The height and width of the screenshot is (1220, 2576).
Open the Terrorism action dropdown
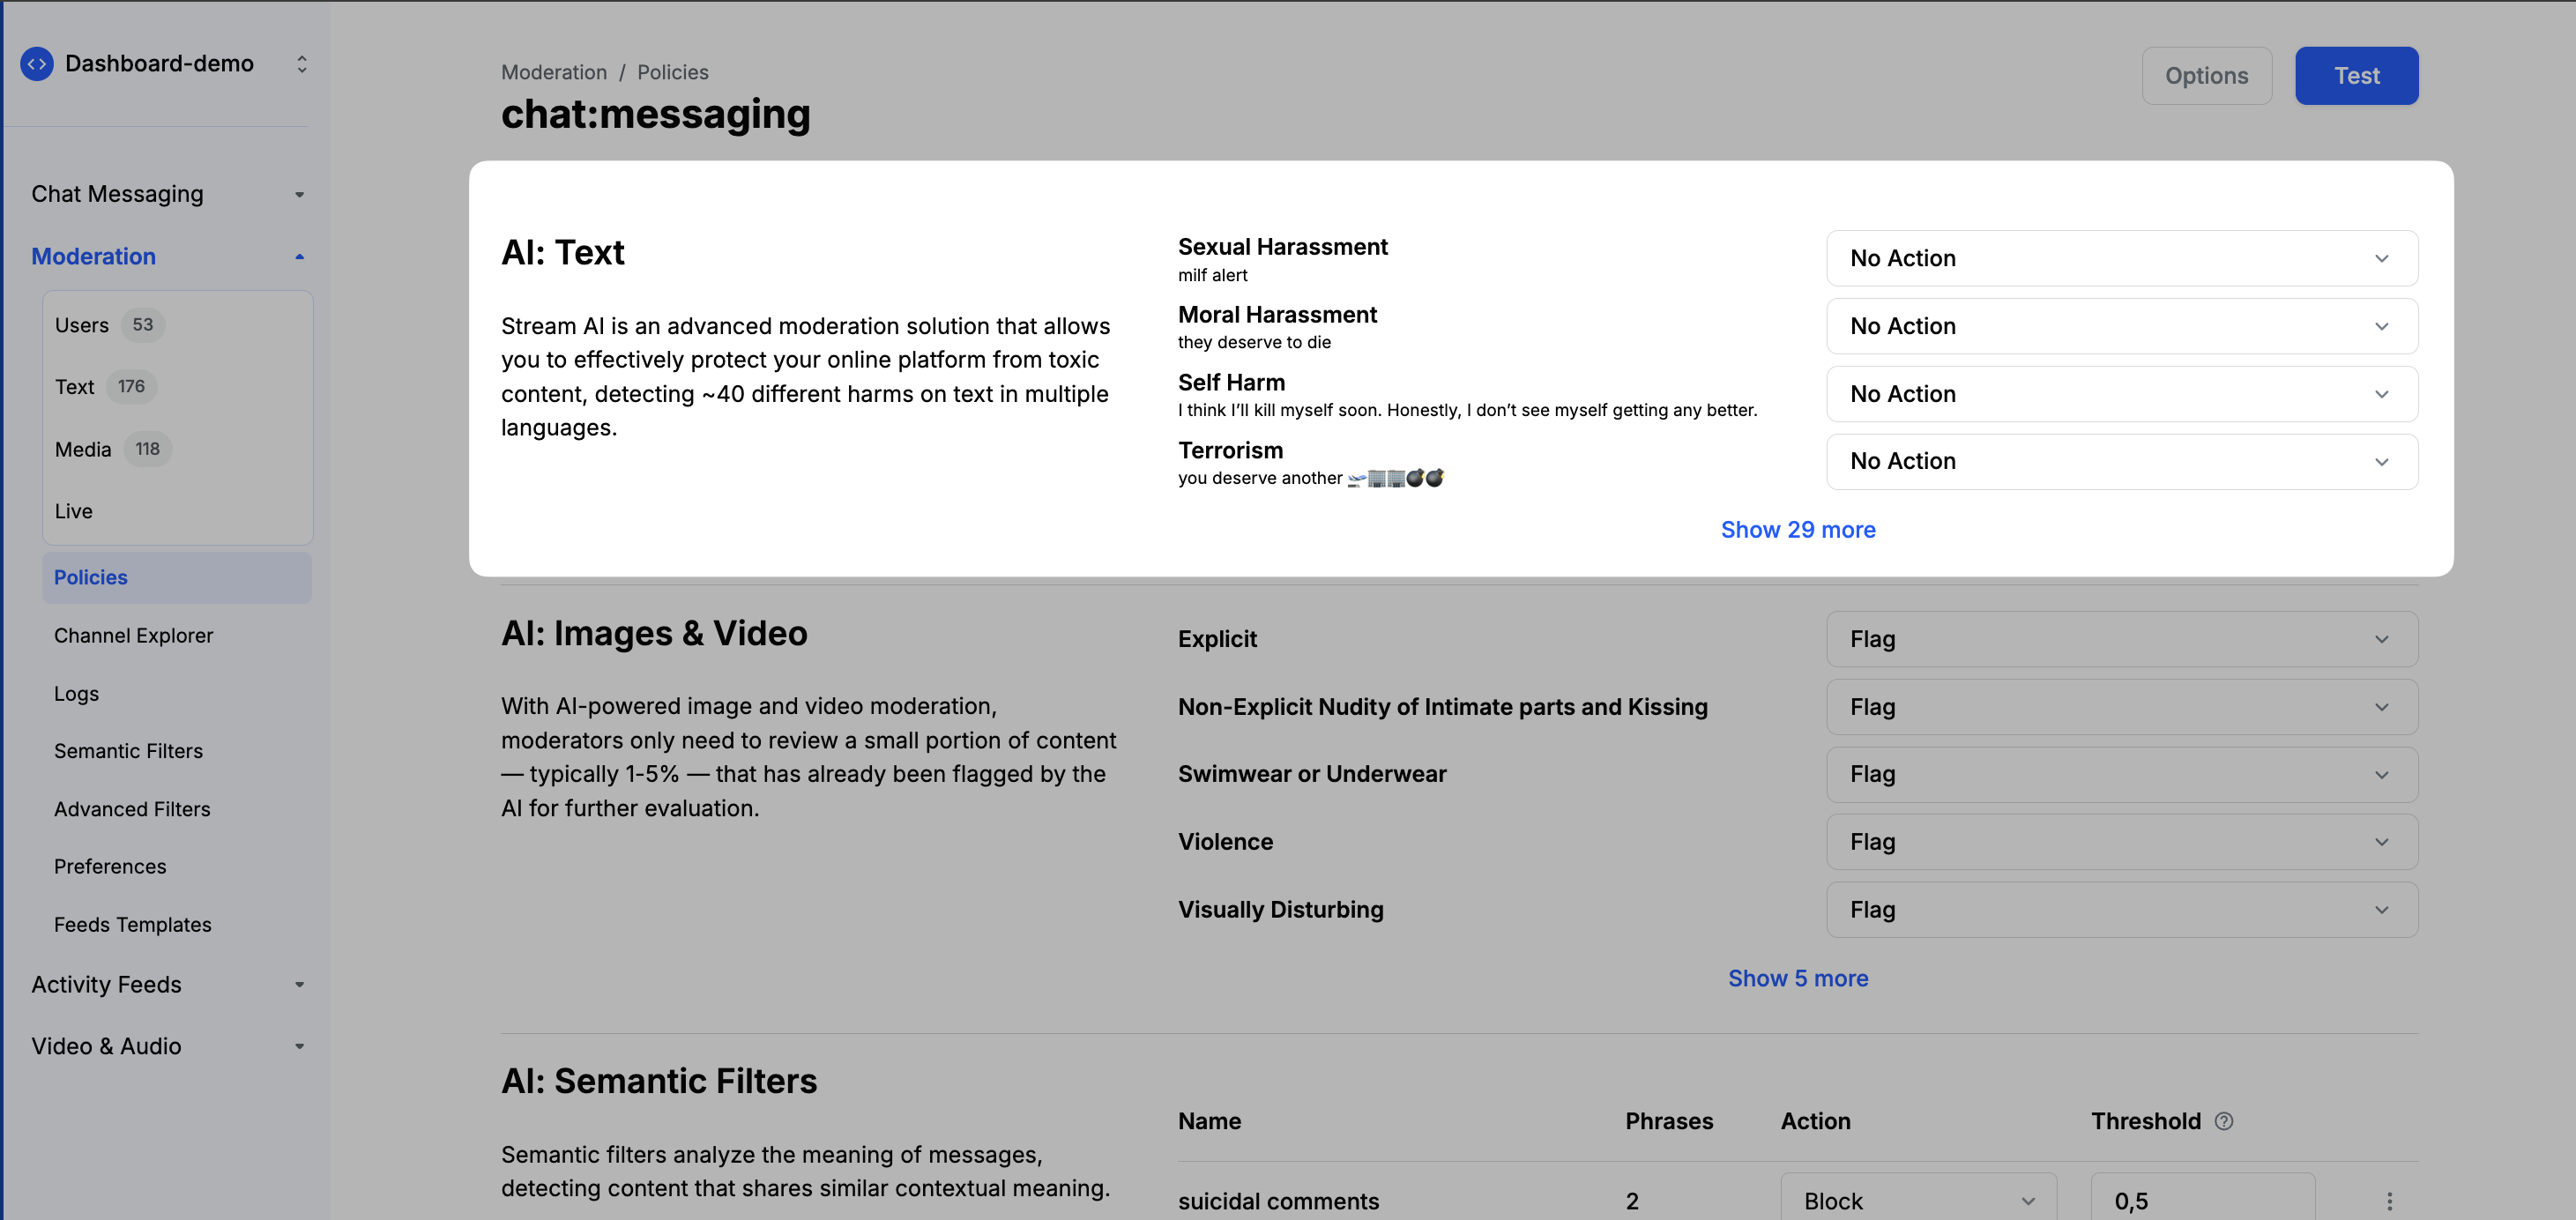[2121, 461]
